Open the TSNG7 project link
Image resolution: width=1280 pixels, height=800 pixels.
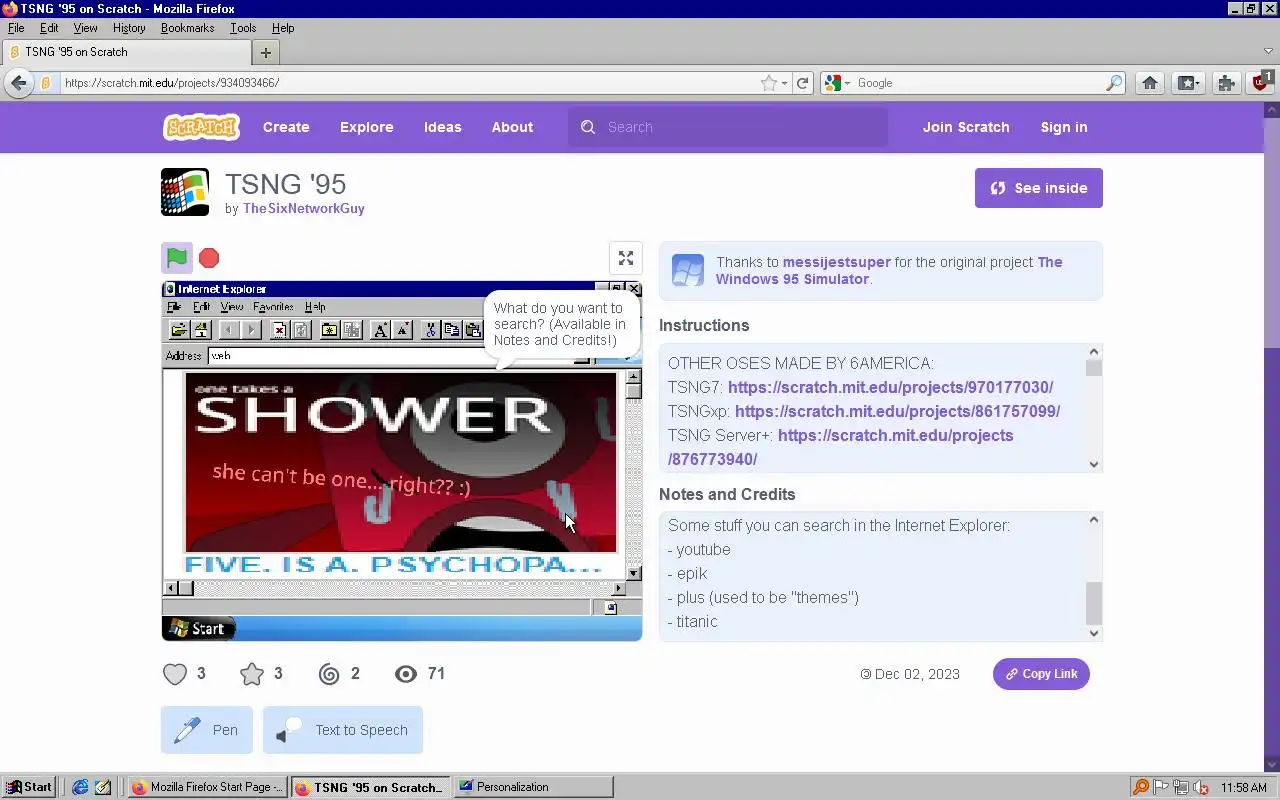coord(890,387)
